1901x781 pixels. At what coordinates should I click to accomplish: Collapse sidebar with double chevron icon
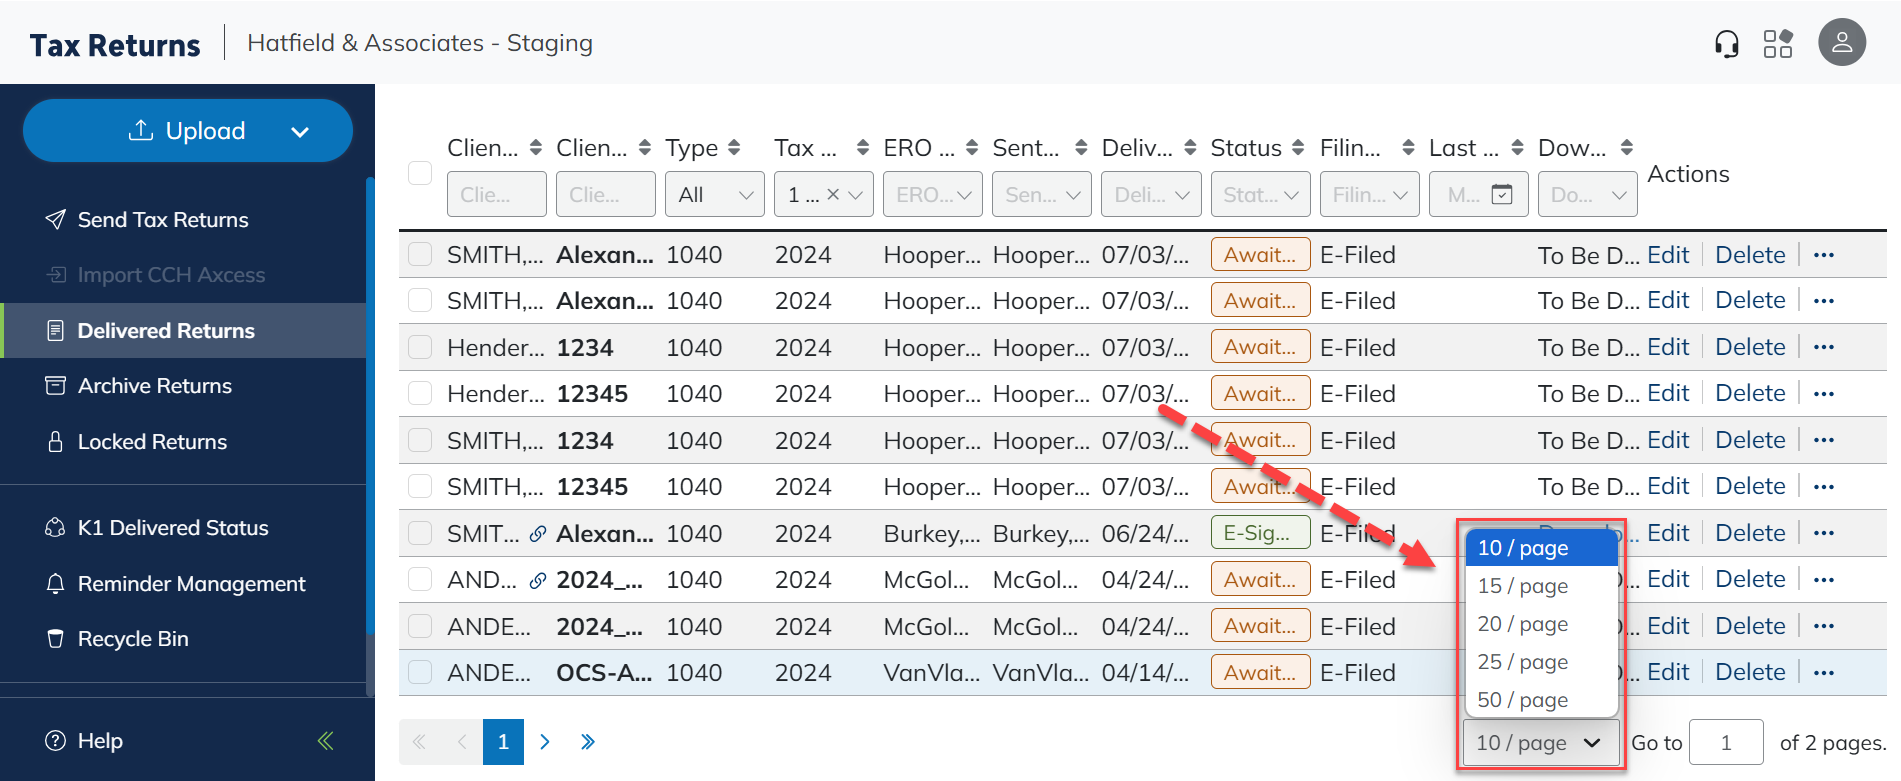pyautogui.click(x=325, y=741)
